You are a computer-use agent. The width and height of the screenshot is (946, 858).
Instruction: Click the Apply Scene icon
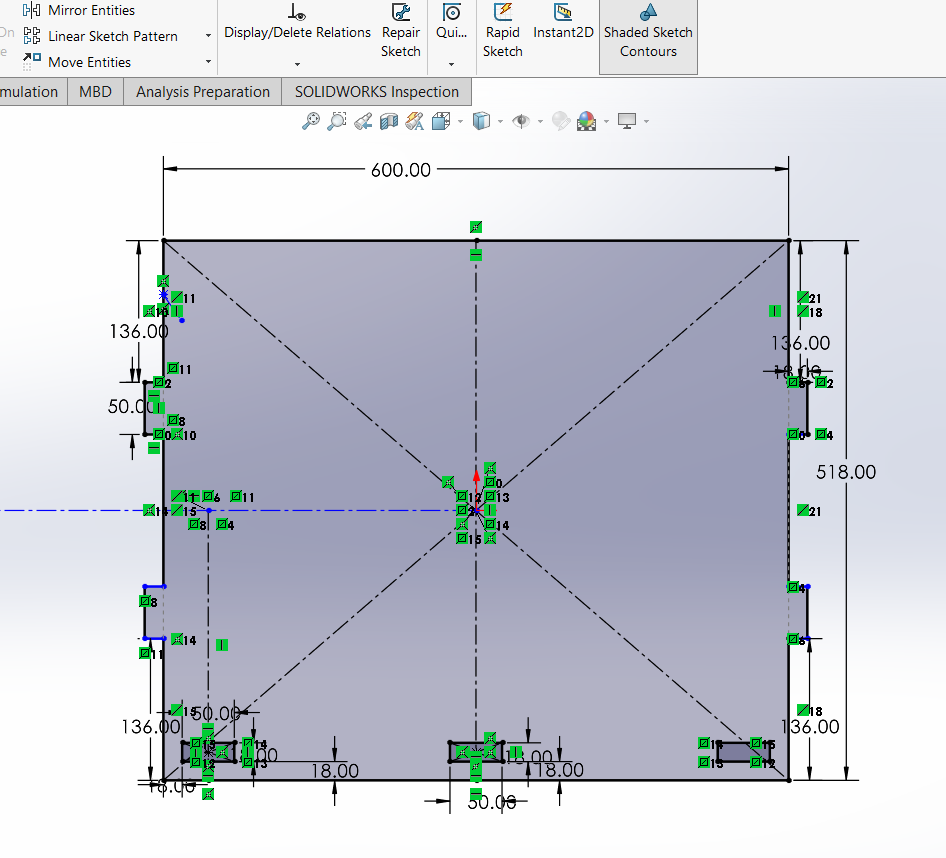(587, 121)
